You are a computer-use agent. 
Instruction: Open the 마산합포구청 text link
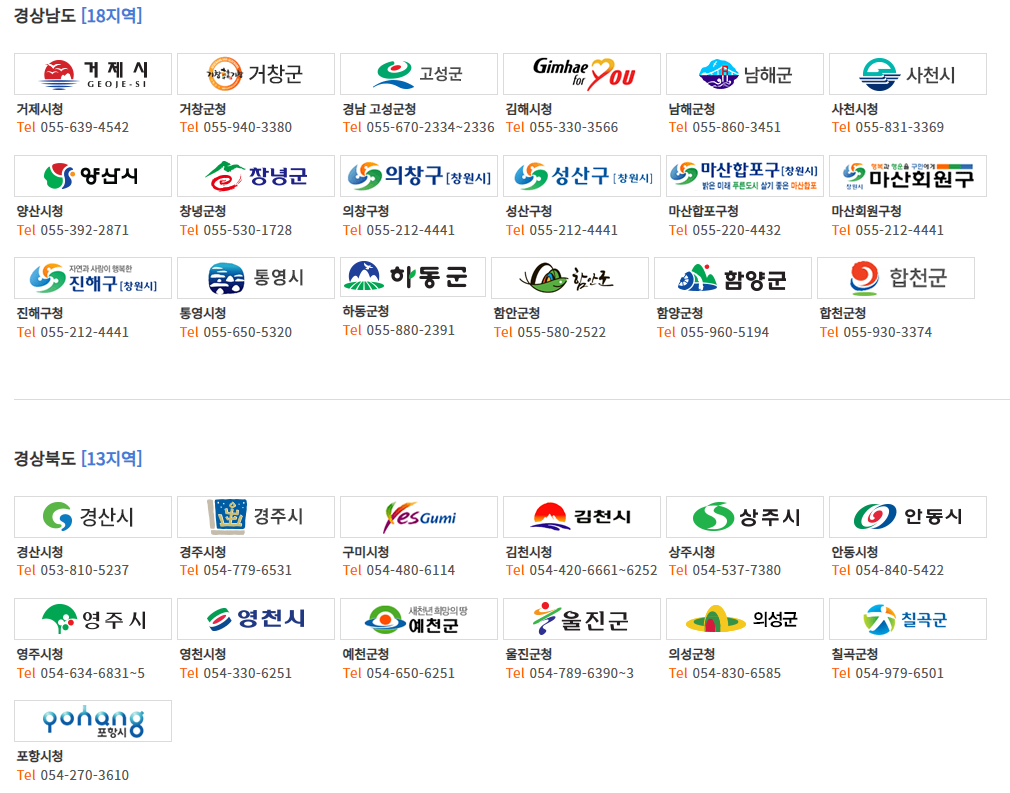(x=703, y=211)
